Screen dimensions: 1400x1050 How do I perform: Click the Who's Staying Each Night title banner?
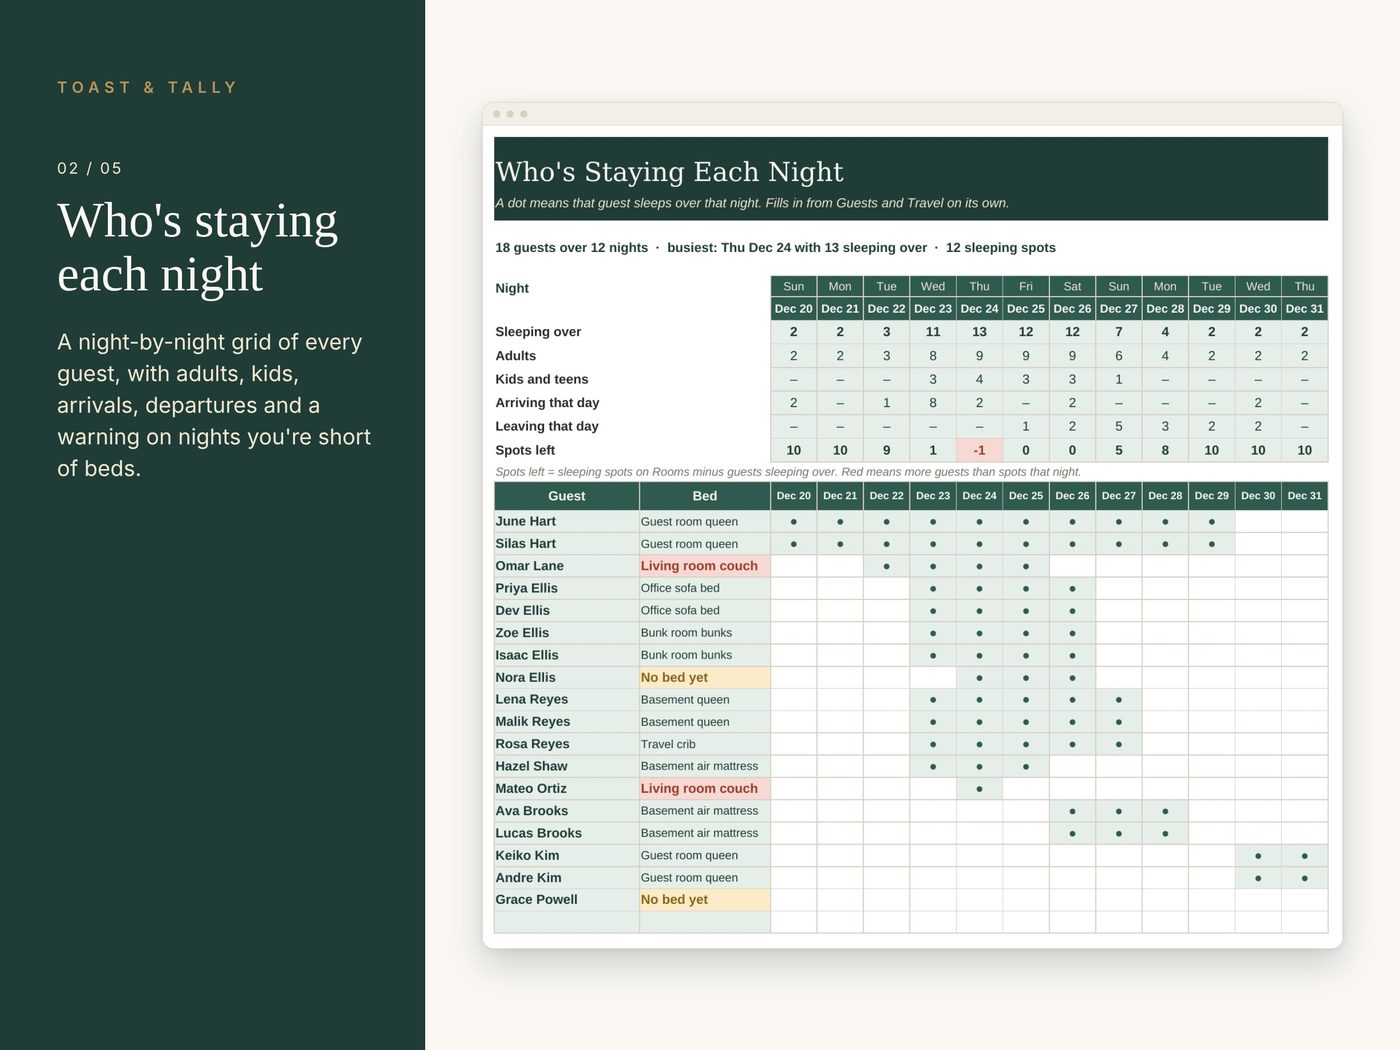(x=911, y=179)
